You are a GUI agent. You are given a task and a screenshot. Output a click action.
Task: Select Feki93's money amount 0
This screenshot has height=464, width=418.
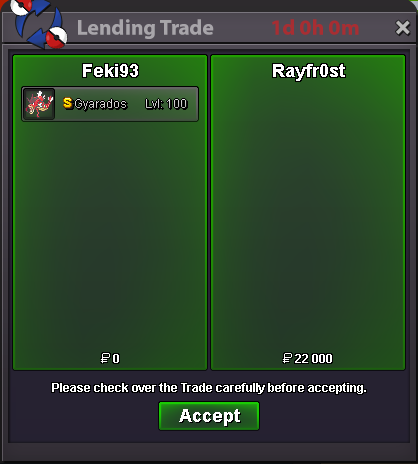116,359
